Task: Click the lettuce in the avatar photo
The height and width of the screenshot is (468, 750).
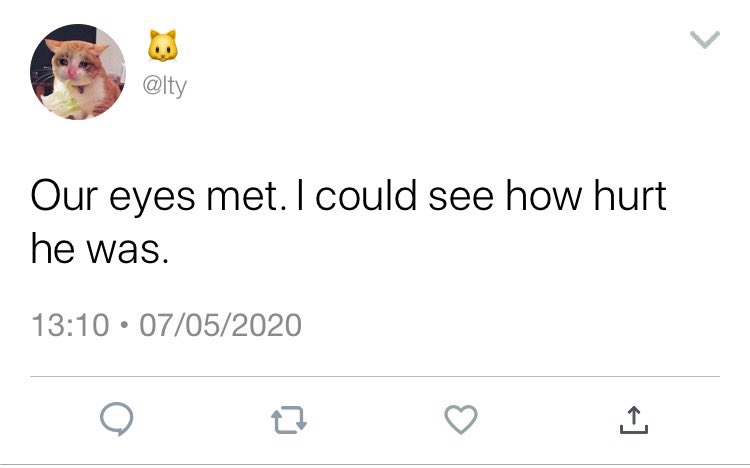Action: [x=62, y=100]
